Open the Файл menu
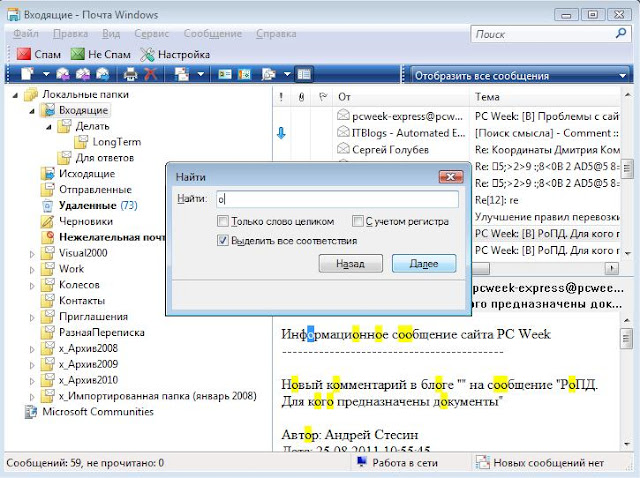640x478 pixels. (26, 33)
